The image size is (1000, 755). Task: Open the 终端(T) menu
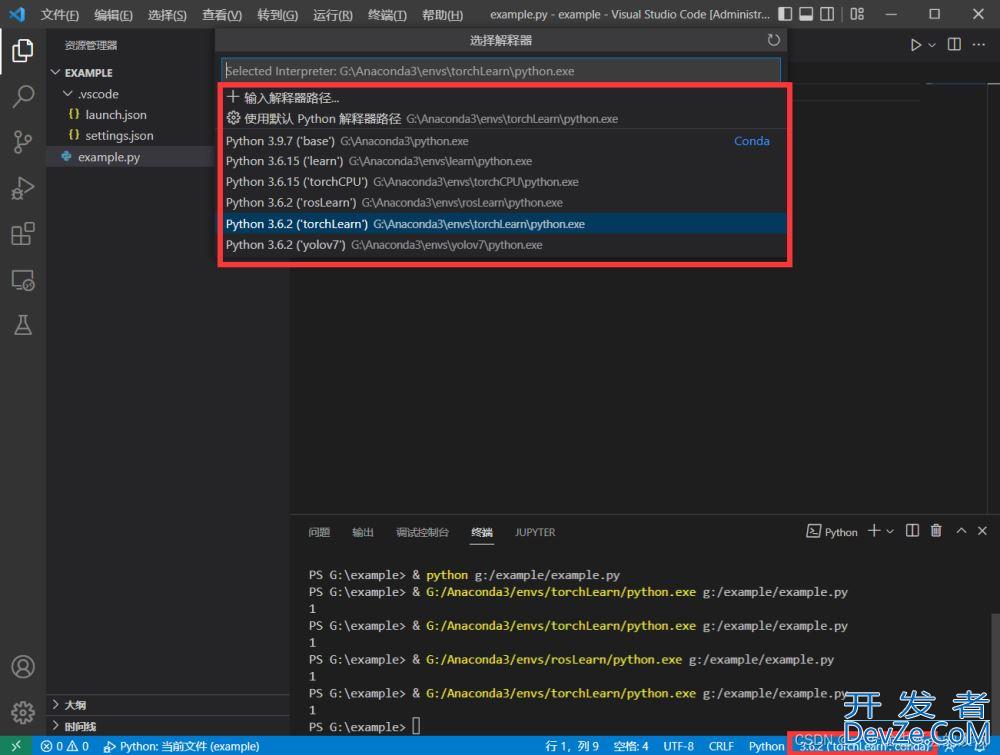[387, 15]
